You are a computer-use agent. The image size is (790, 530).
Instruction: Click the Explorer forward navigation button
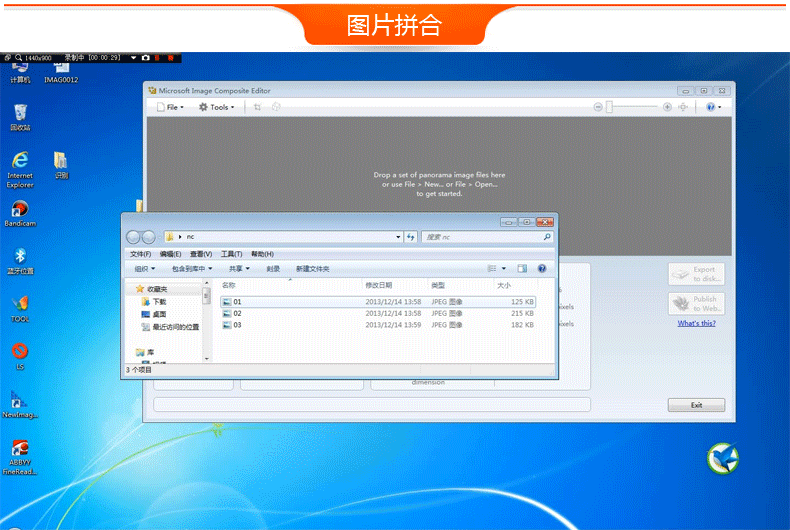pyautogui.click(x=149, y=237)
